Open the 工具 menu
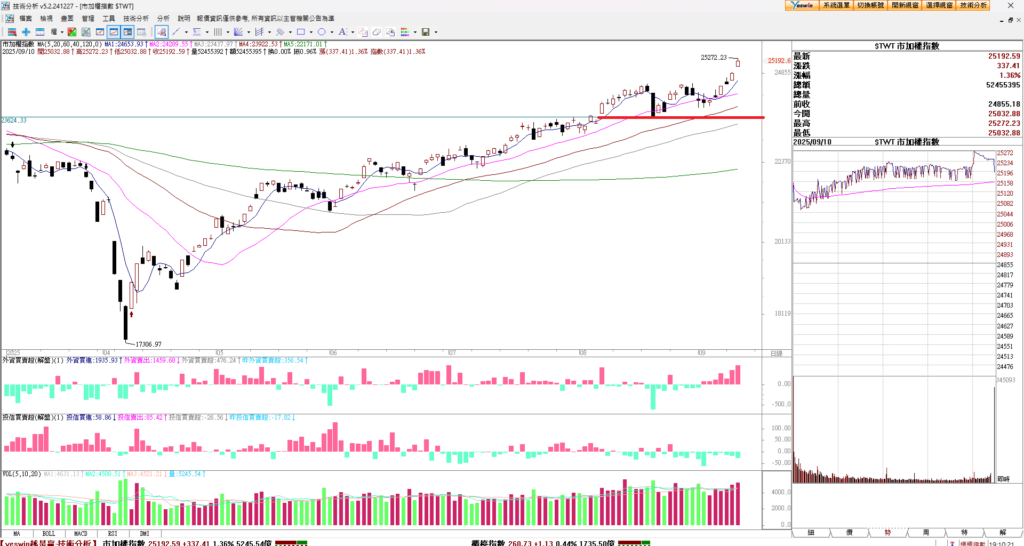 (109, 18)
